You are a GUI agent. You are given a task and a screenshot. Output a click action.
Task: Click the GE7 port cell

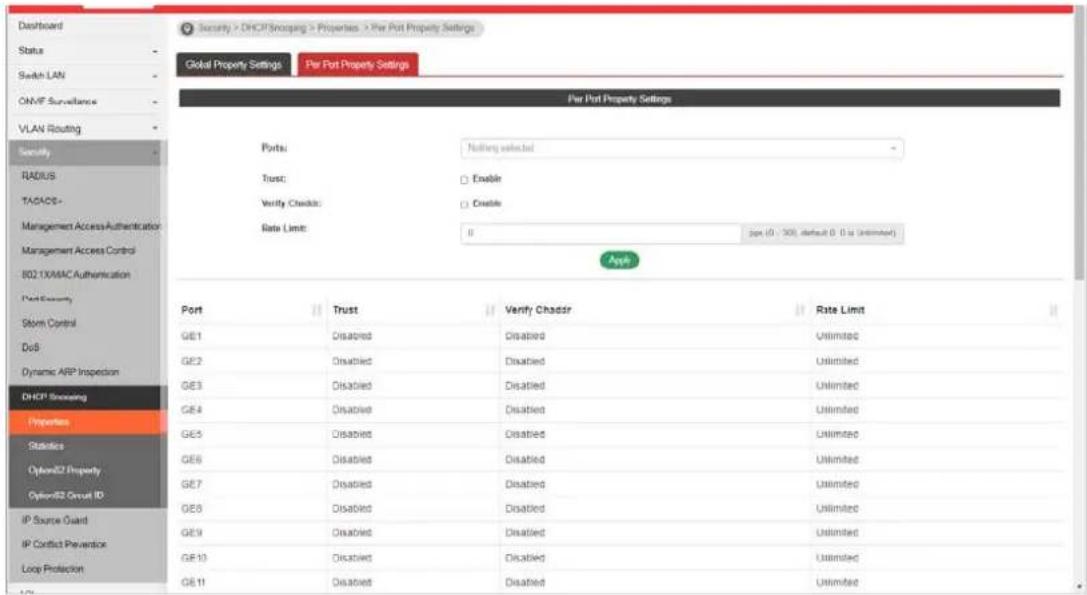(191, 484)
